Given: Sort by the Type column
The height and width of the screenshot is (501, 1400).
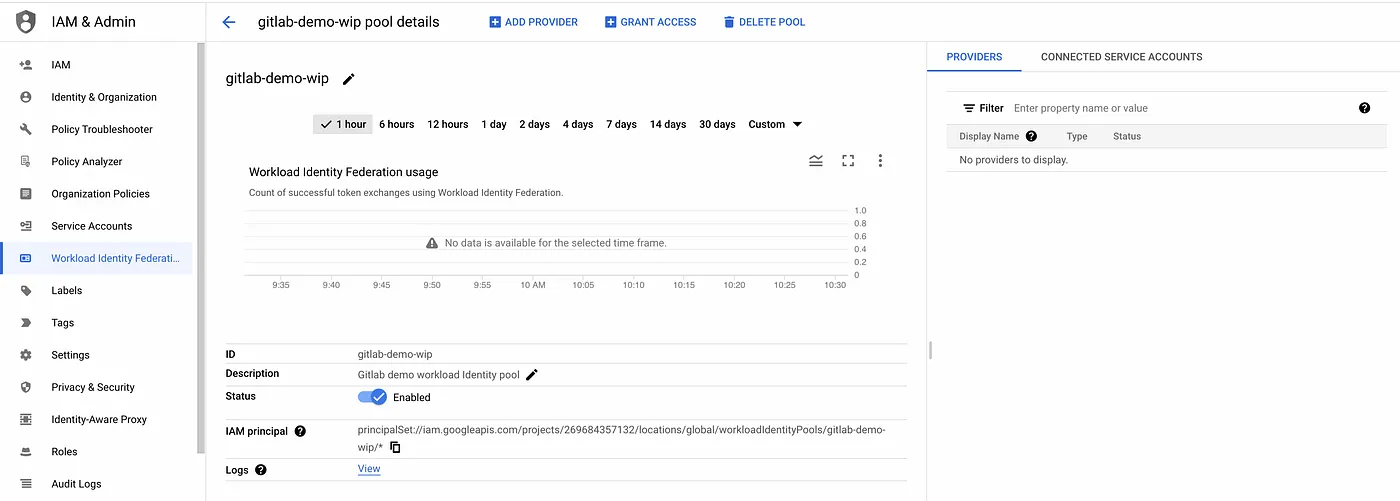Looking at the screenshot, I should point(1077,136).
